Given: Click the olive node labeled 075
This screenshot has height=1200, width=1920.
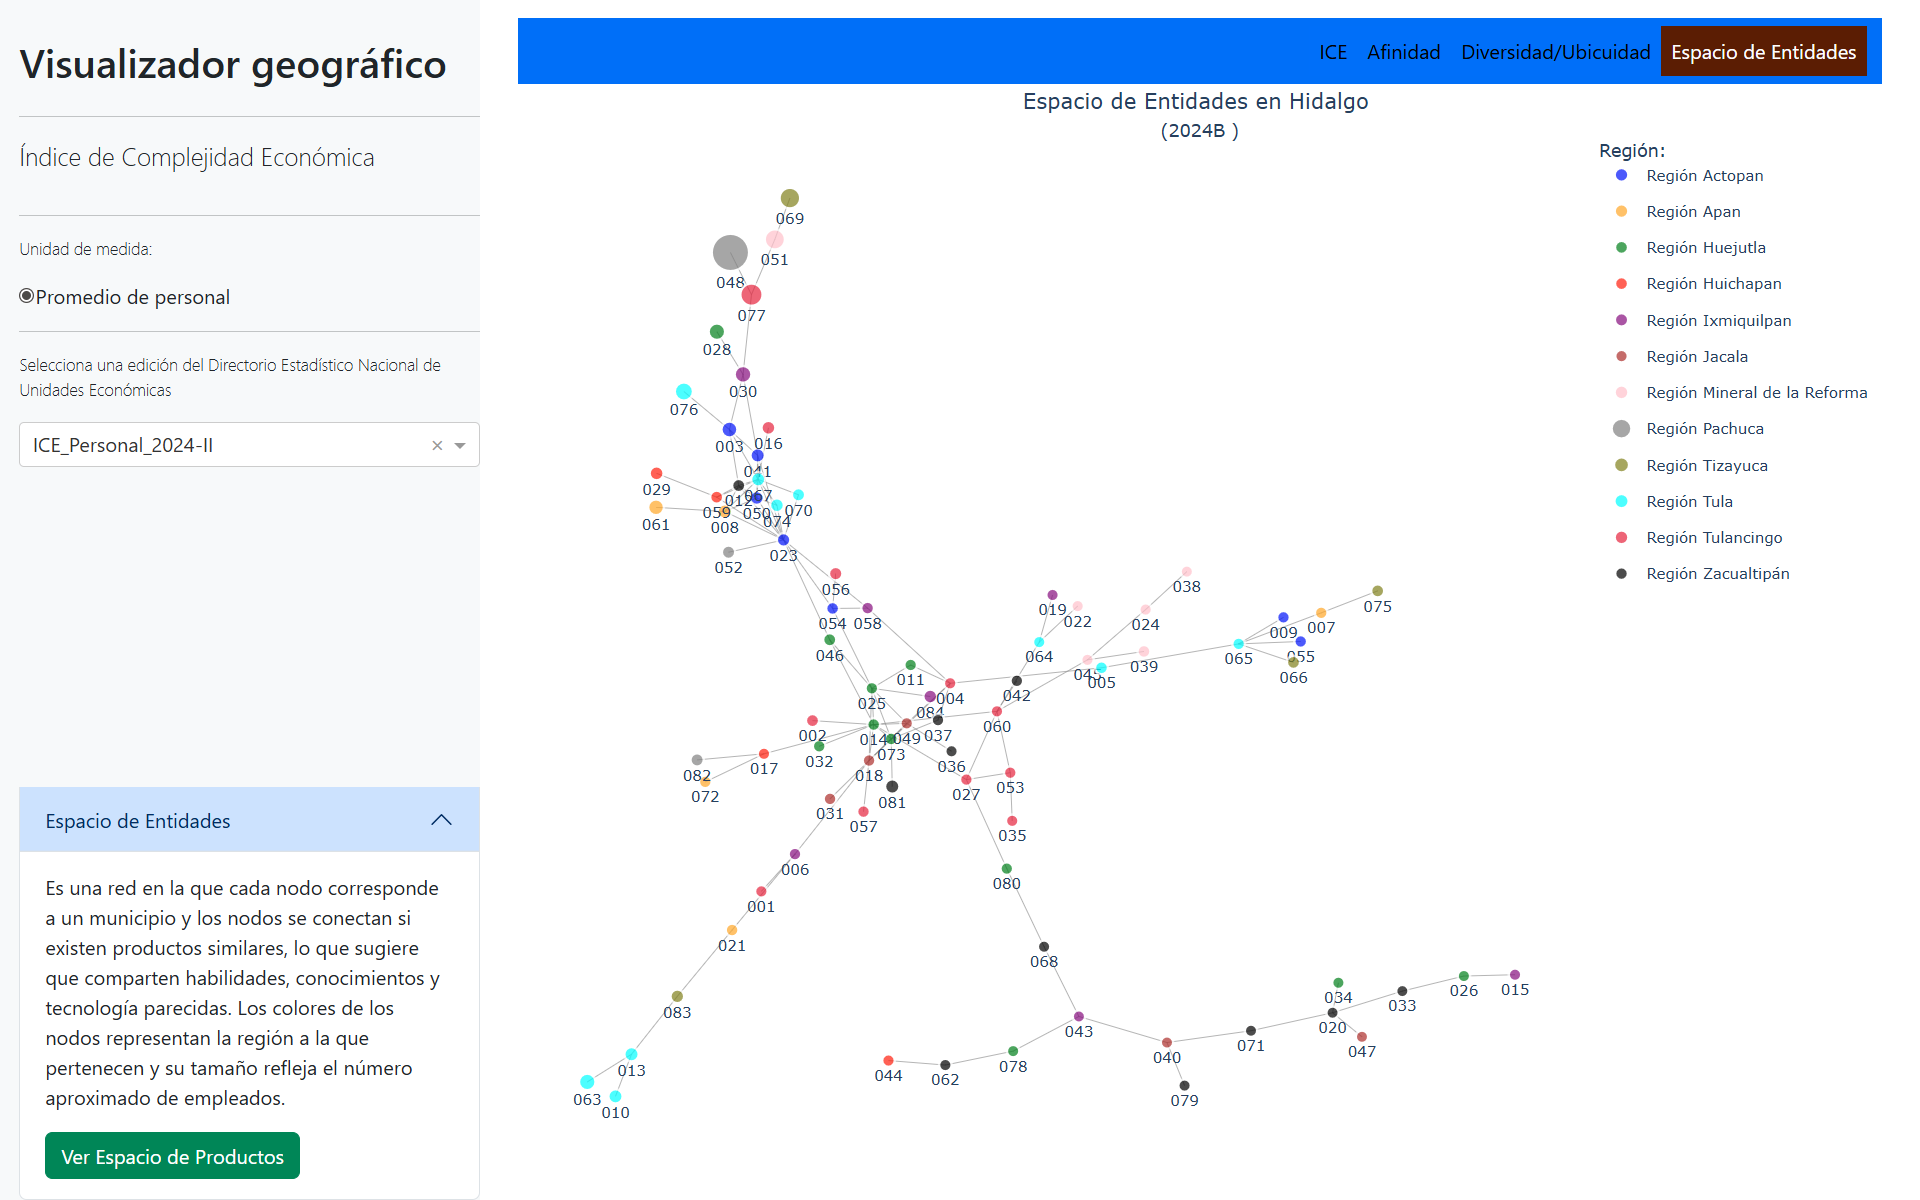Looking at the screenshot, I should pyautogui.click(x=1377, y=591).
